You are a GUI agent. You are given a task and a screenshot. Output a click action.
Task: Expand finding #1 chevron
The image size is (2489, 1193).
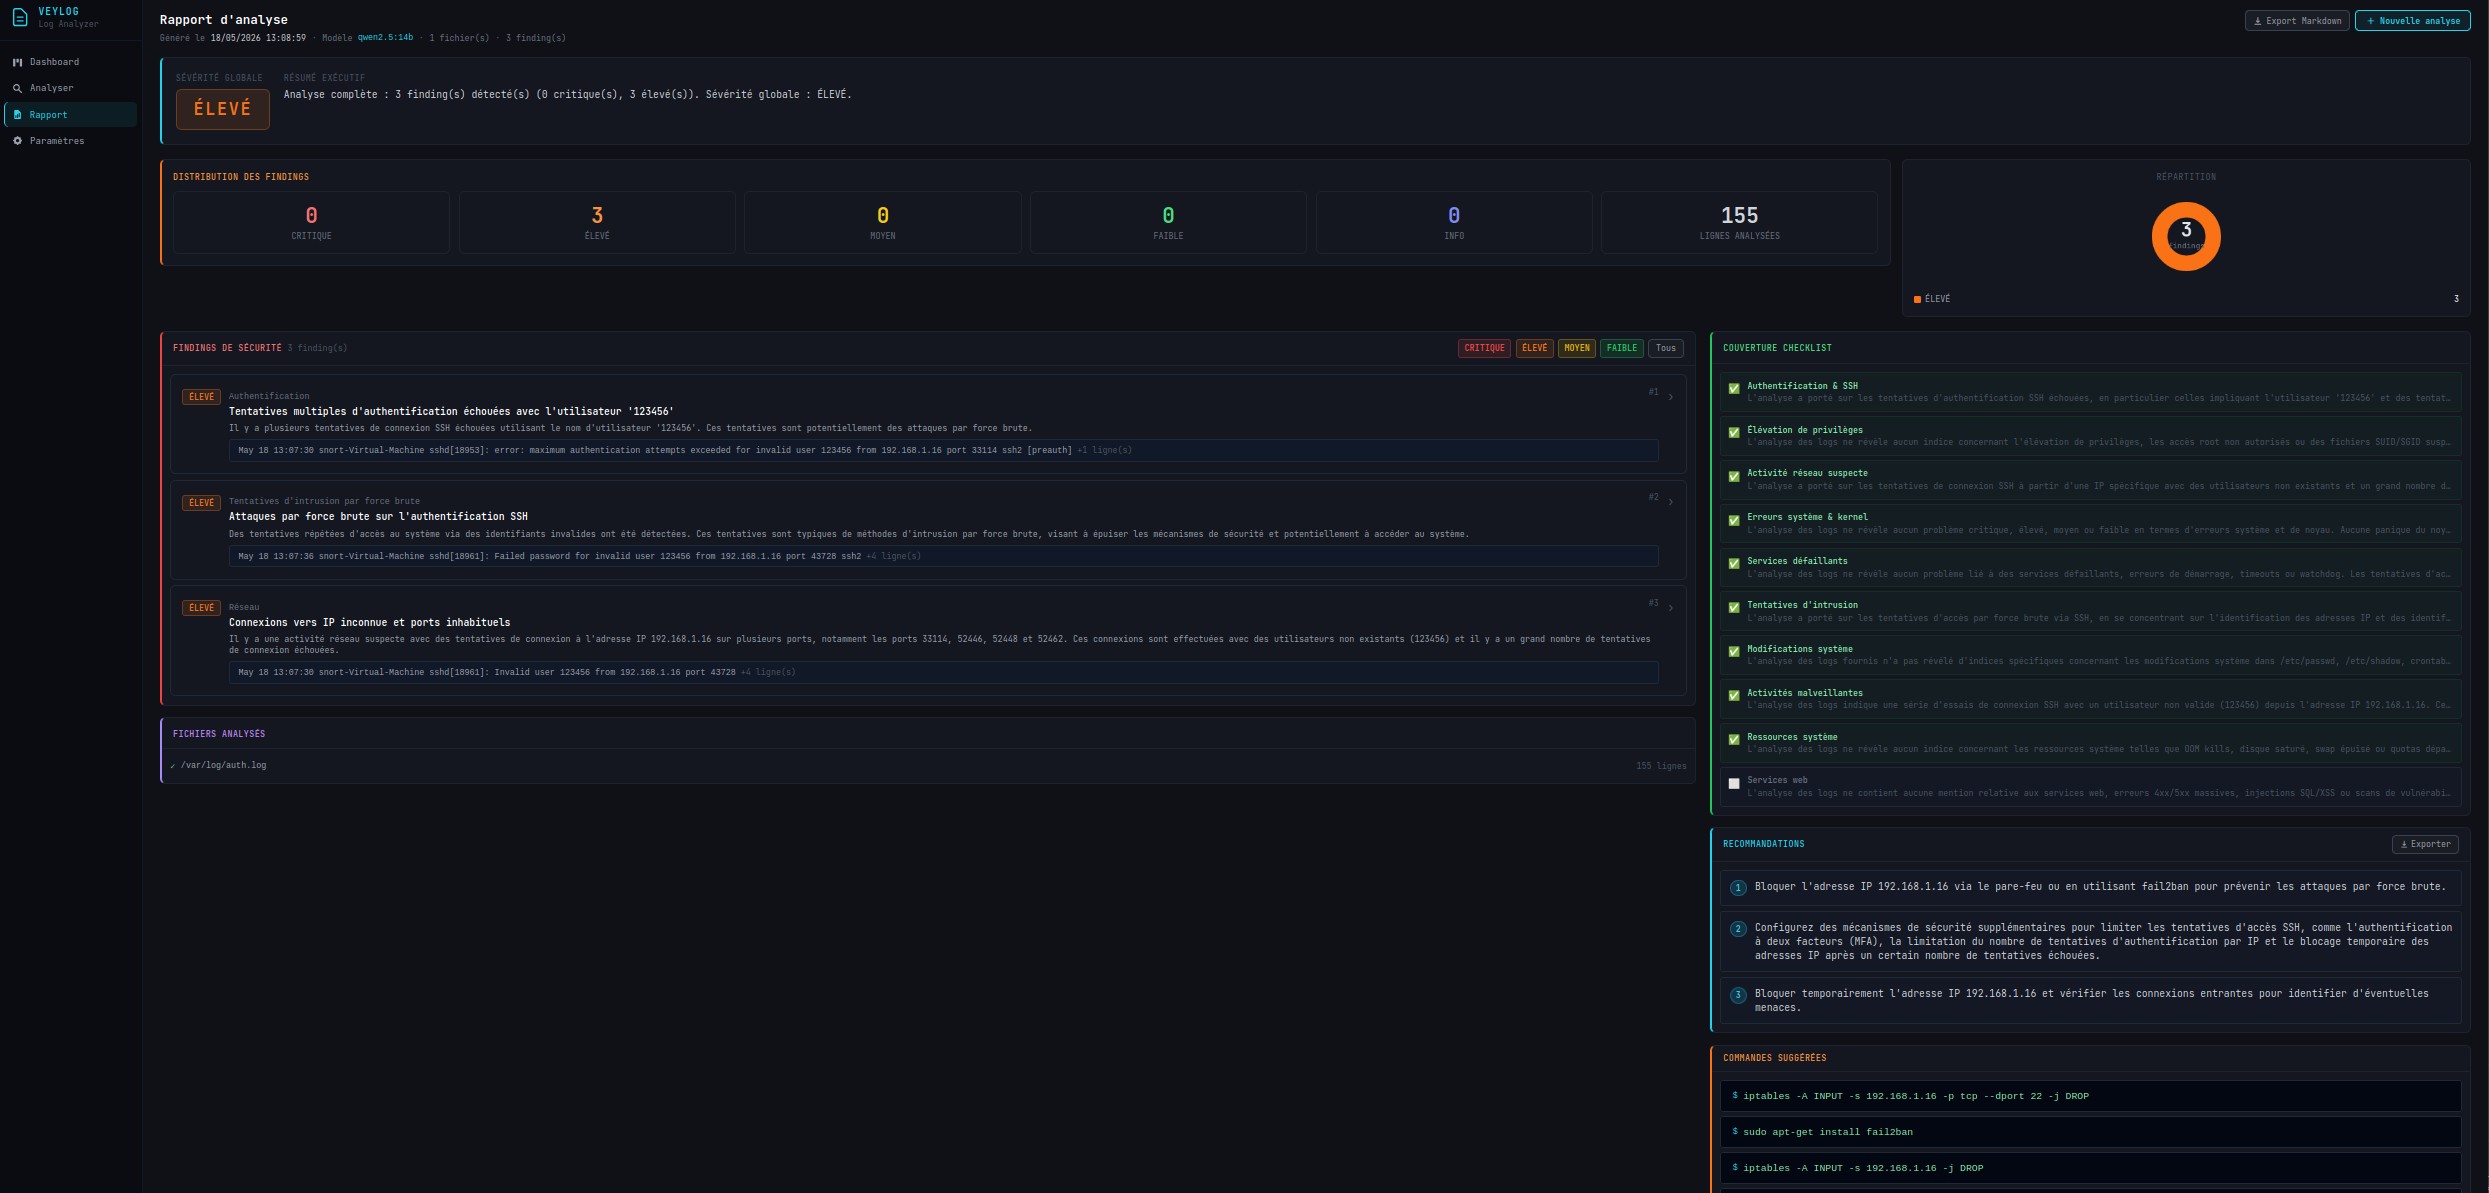tap(1670, 397)
